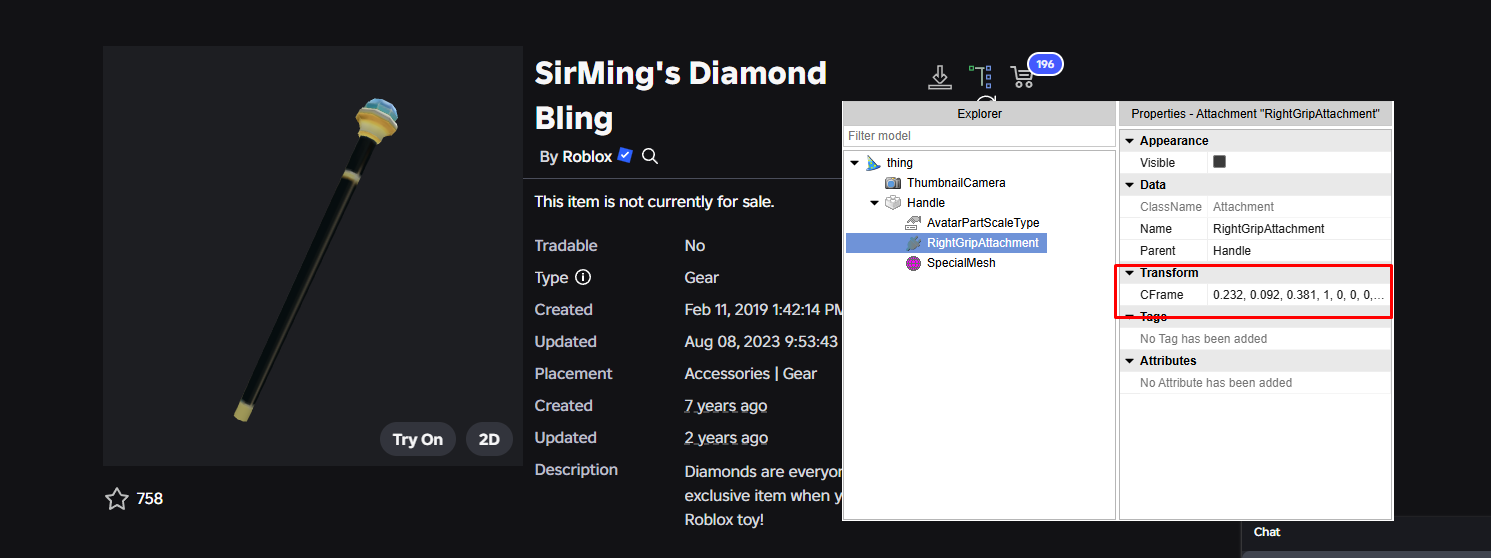Click the info icon next to Type
1491x558 pixels.
click(583, 277)
